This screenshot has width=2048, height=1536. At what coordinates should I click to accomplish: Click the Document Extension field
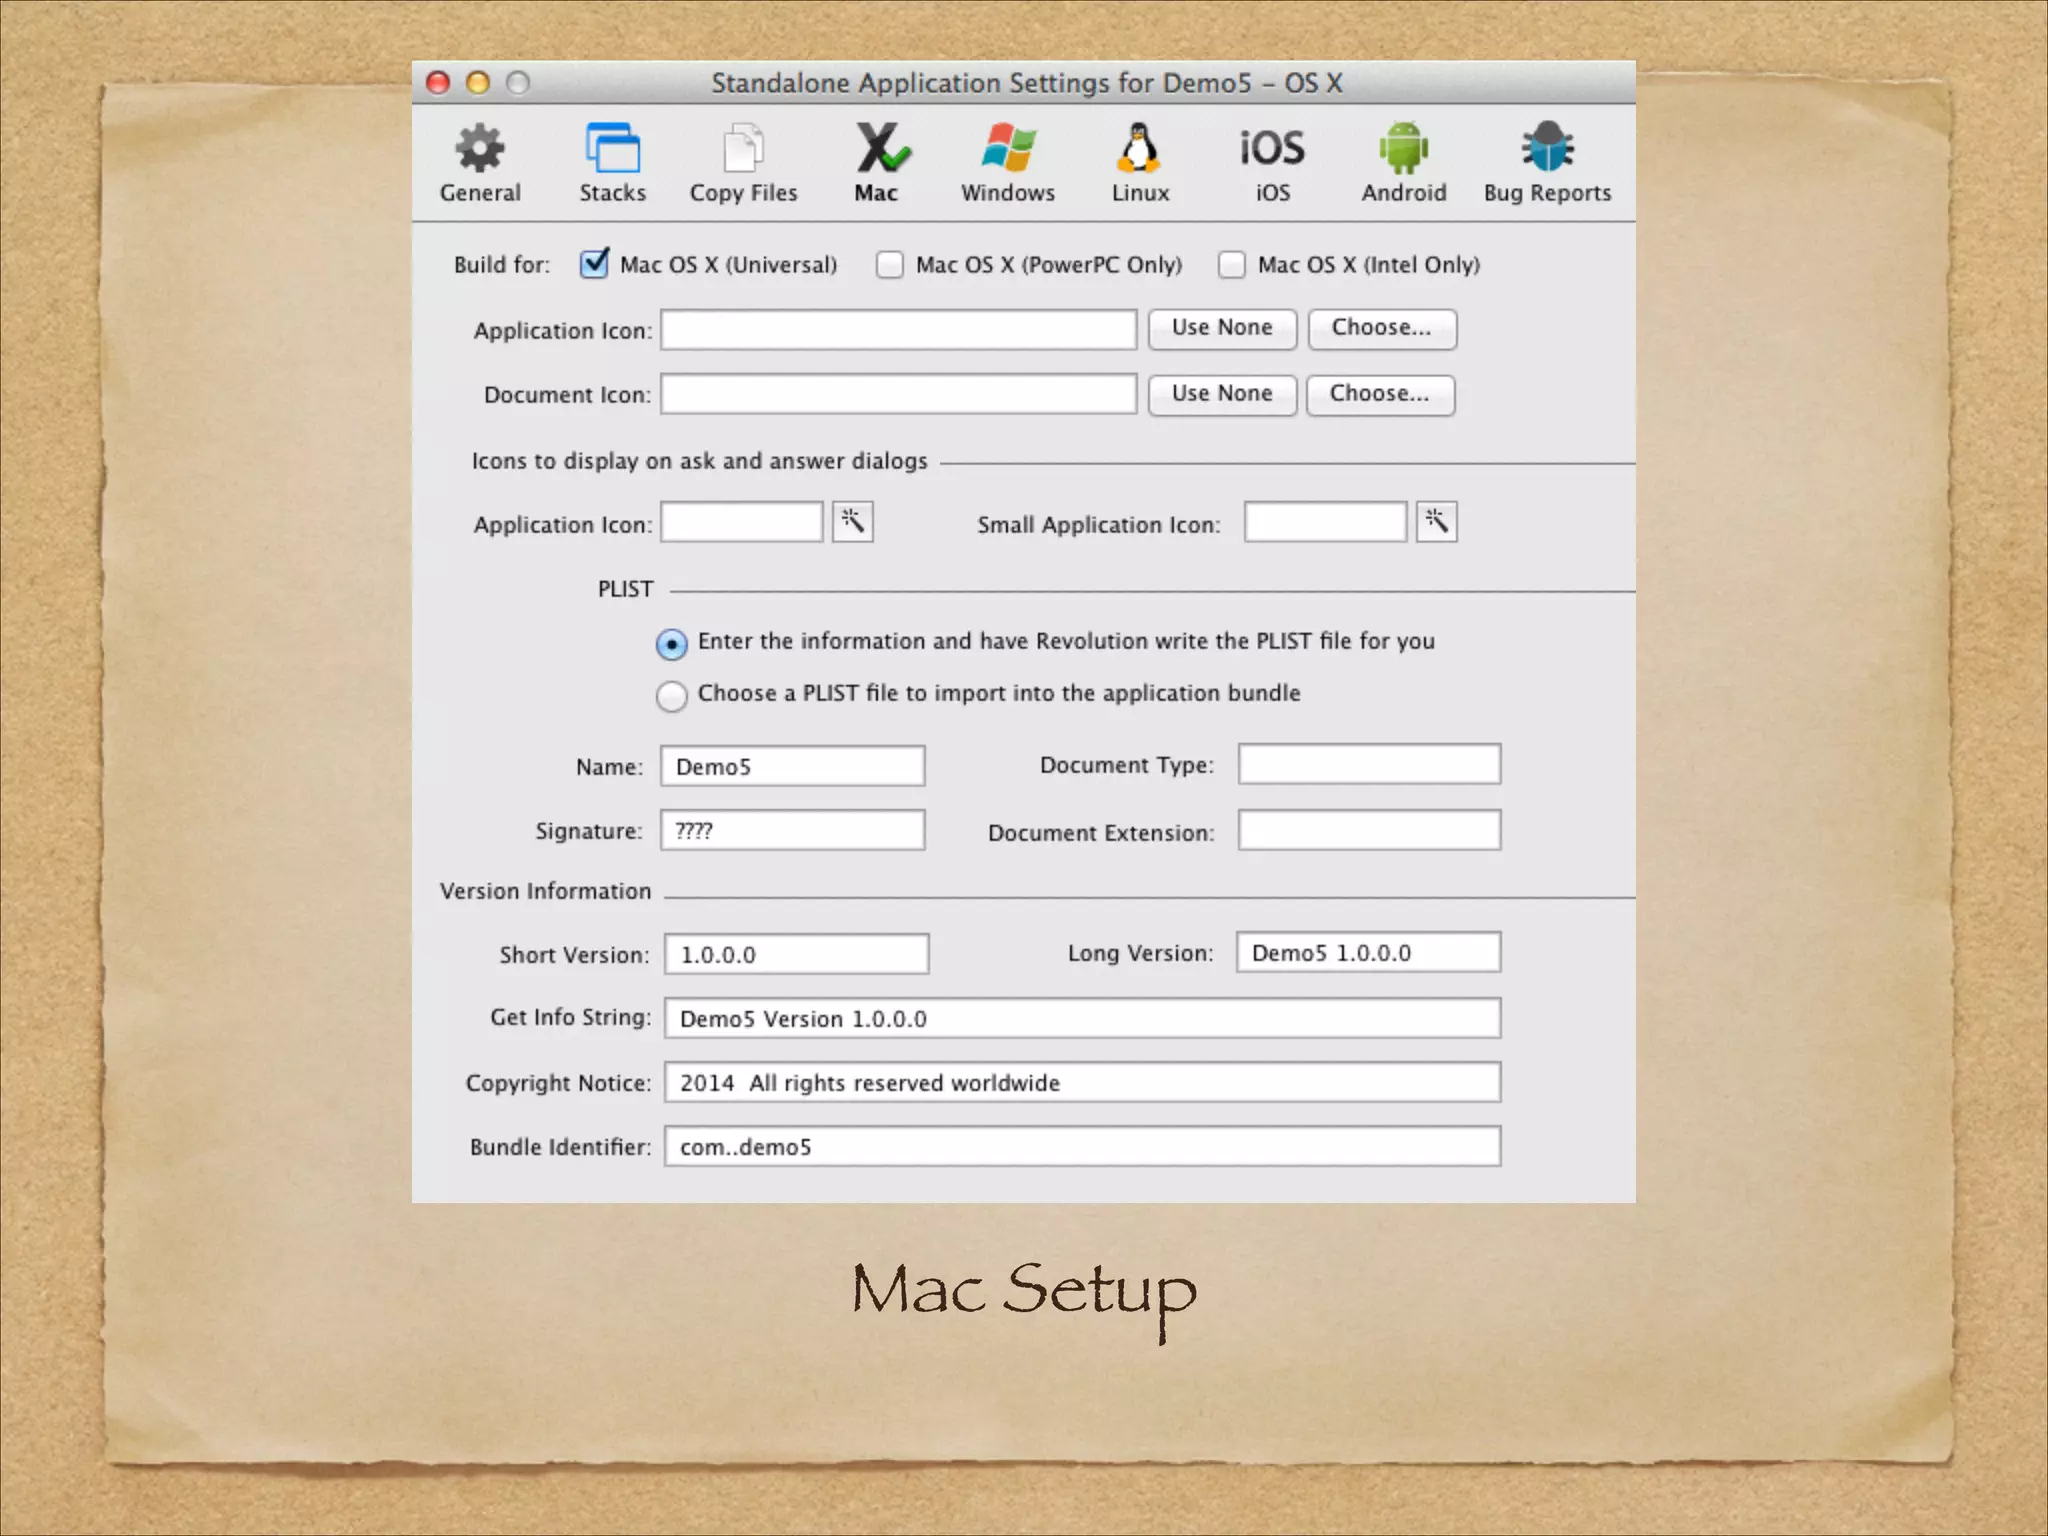coord(1369,830)
